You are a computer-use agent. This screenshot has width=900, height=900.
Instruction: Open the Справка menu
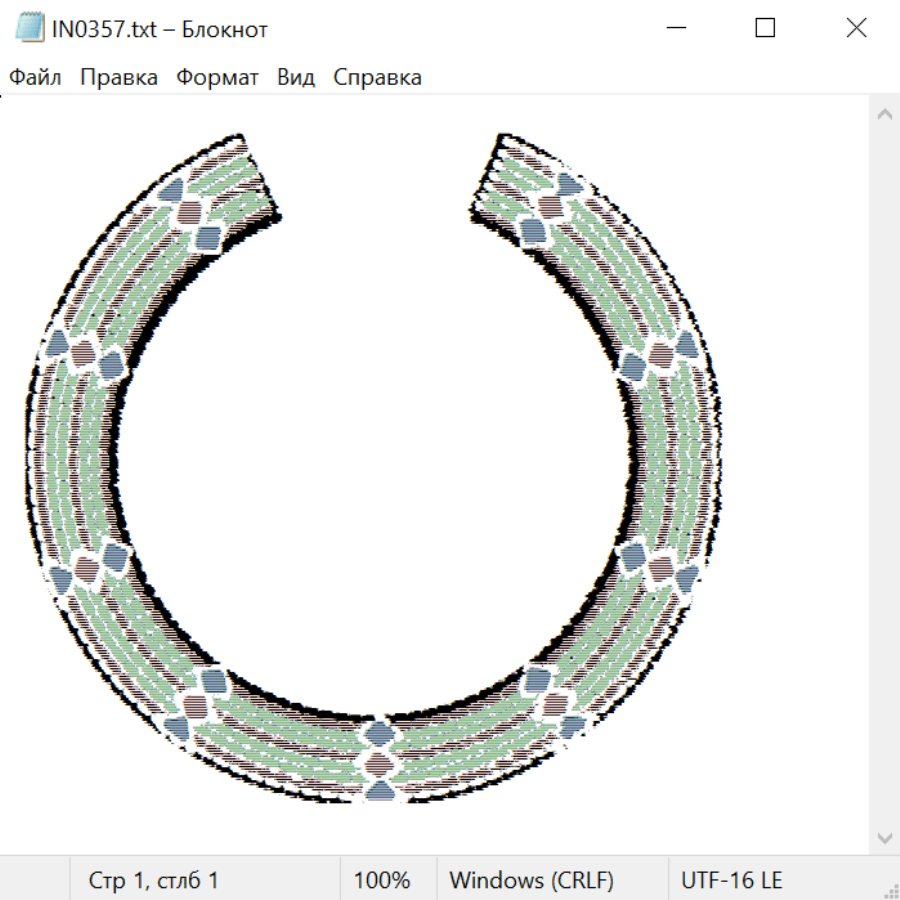(x=377, y=78)
